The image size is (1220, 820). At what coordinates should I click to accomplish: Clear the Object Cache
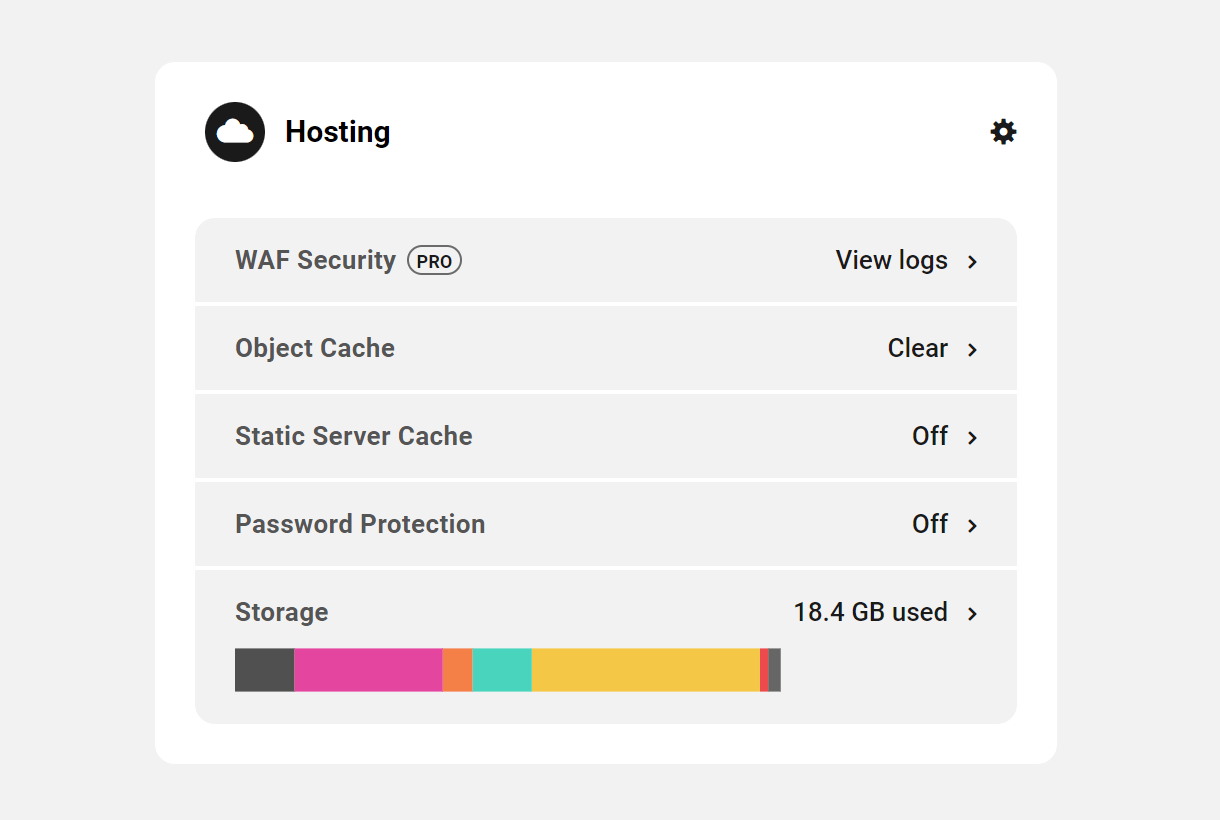point(916,348)
